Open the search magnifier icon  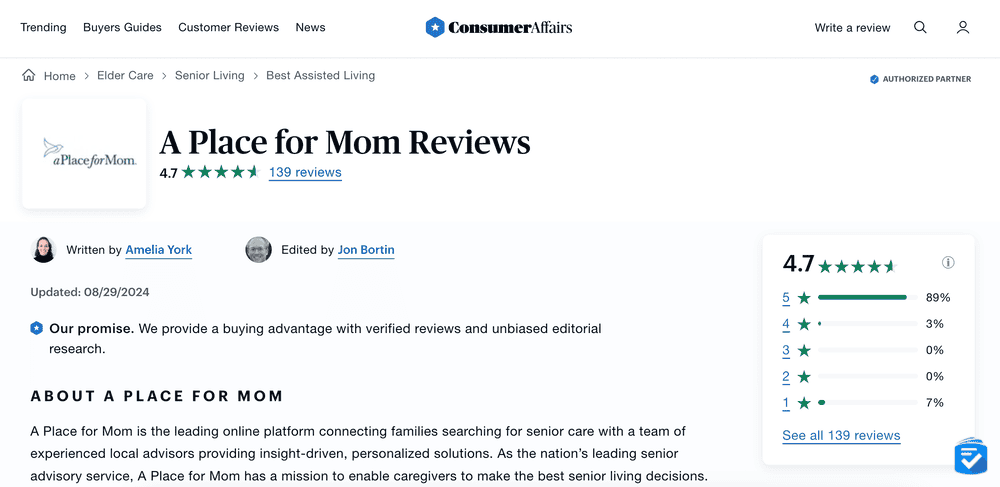click(920, 27)
